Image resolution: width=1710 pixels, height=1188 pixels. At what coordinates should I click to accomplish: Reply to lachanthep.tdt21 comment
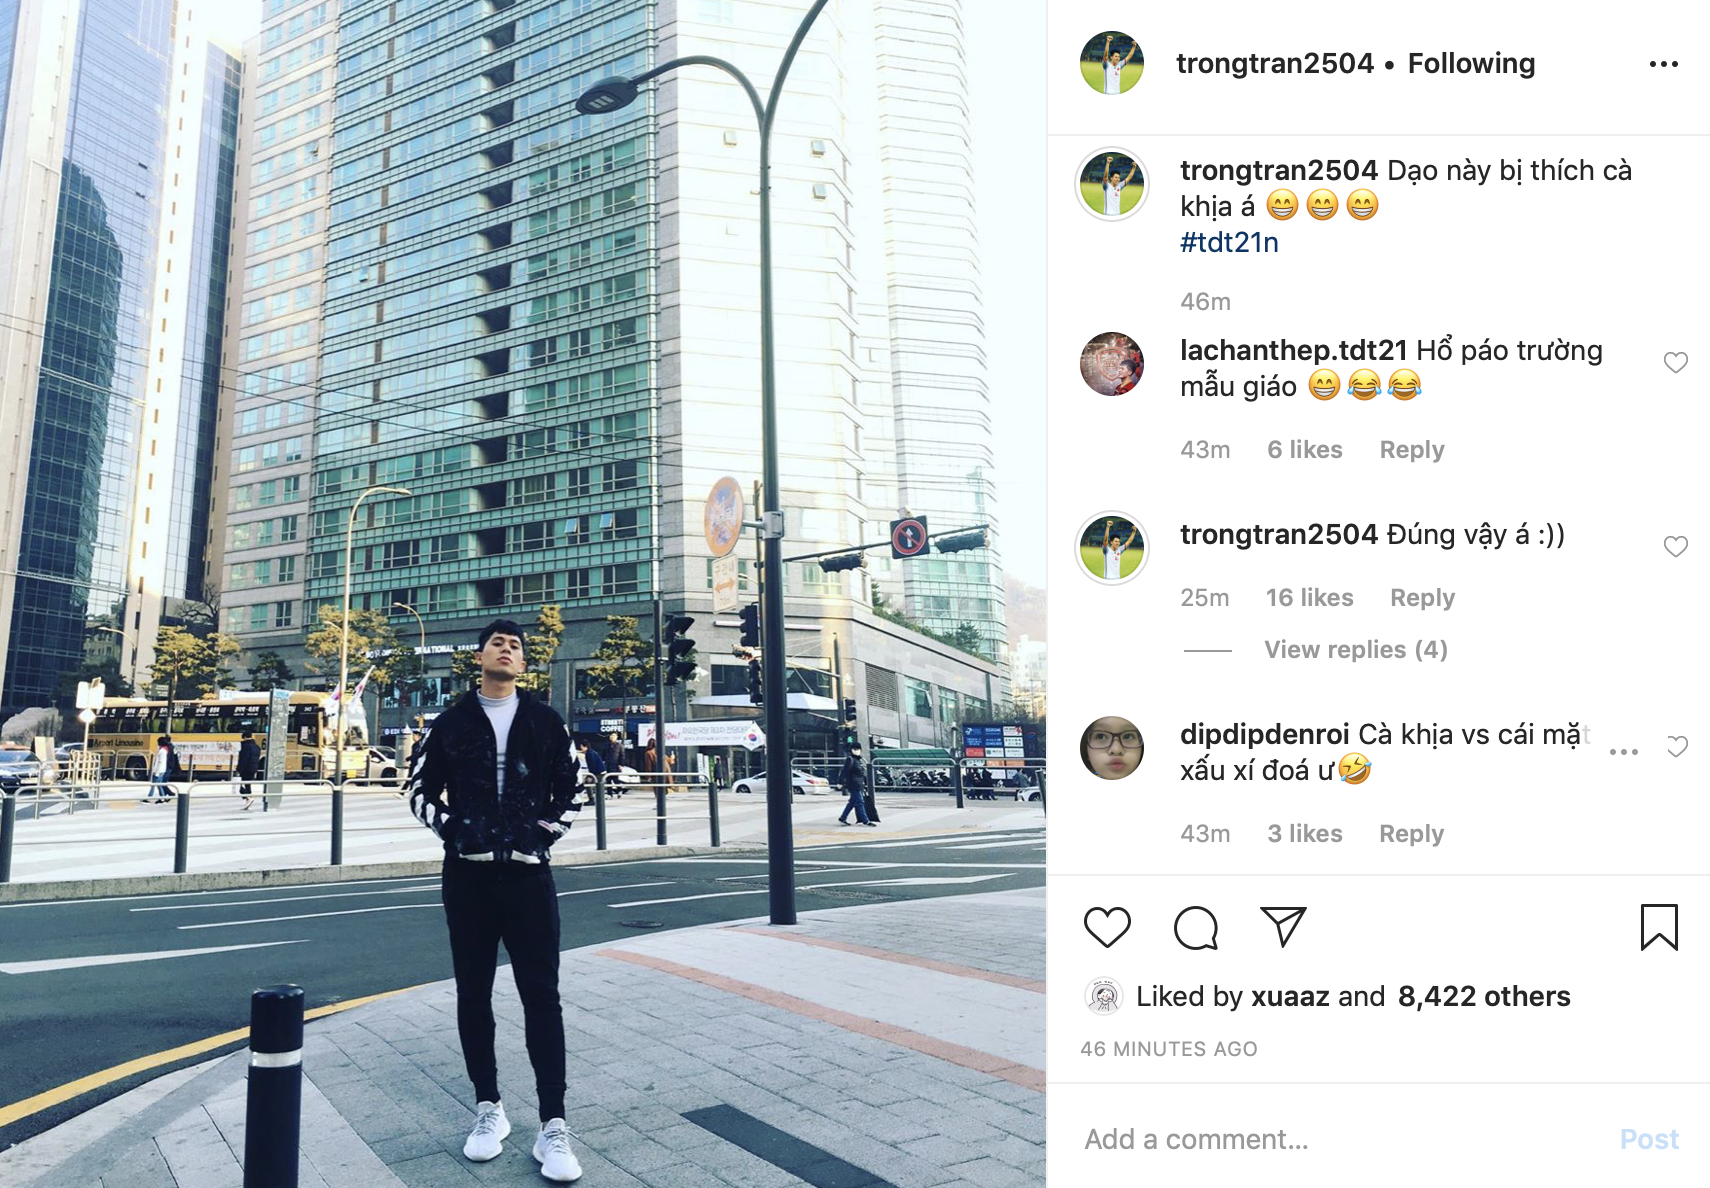click(x=1412, y=450)
